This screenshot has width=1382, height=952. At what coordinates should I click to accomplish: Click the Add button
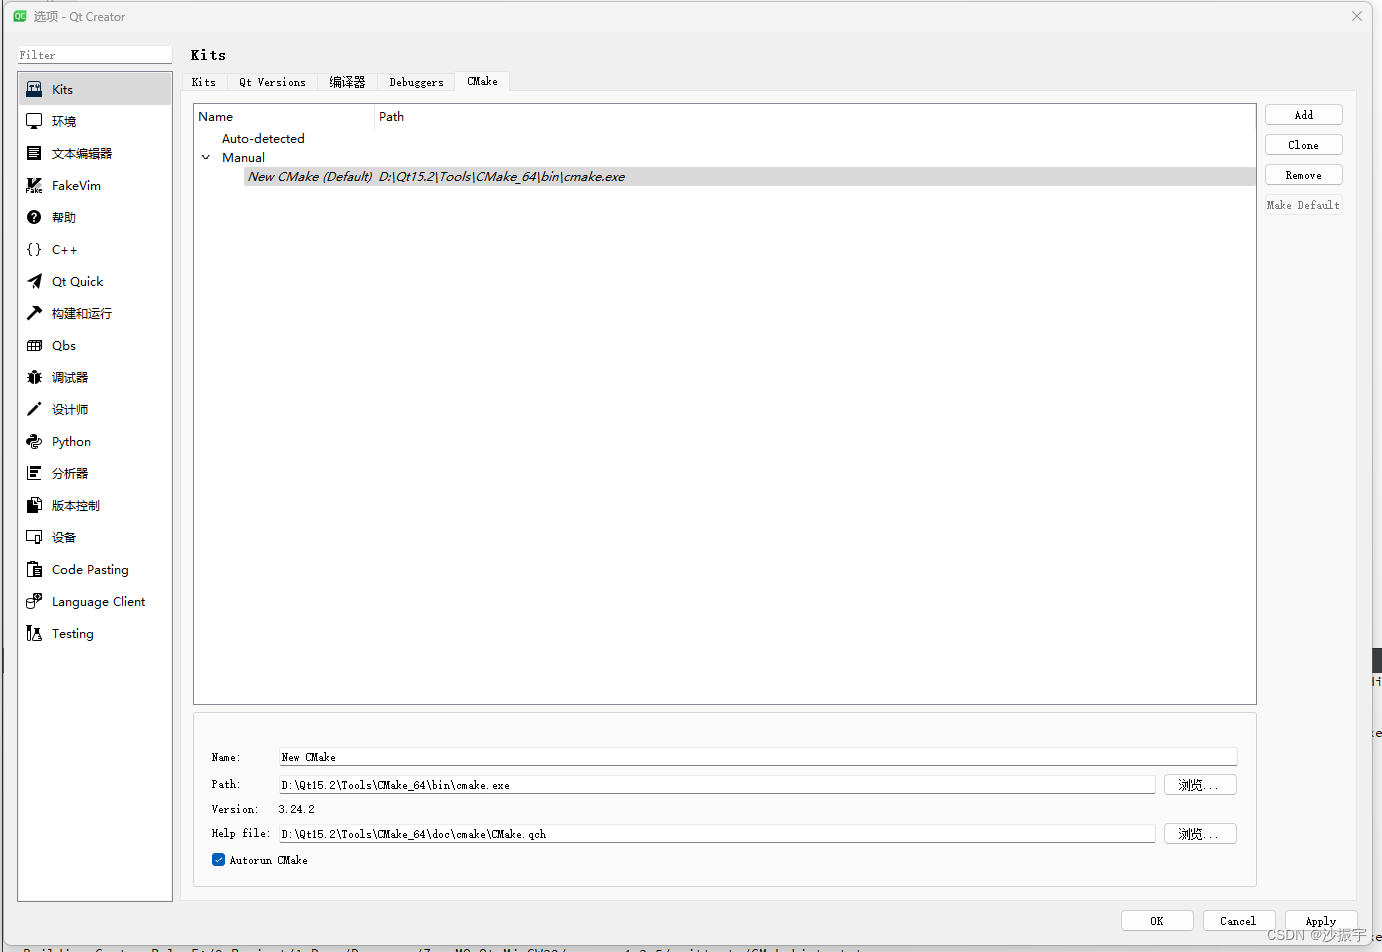point(1303,115)
